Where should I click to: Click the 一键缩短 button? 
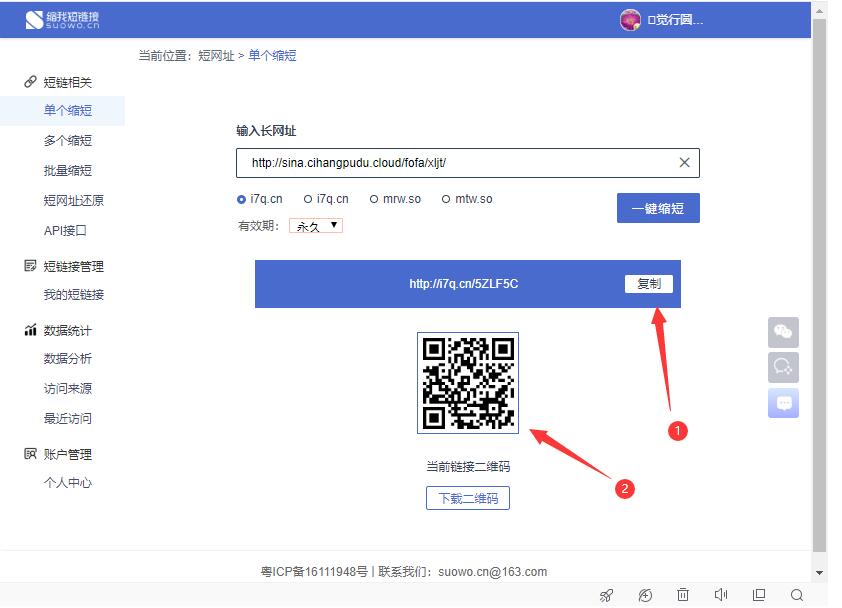point(658,208)
